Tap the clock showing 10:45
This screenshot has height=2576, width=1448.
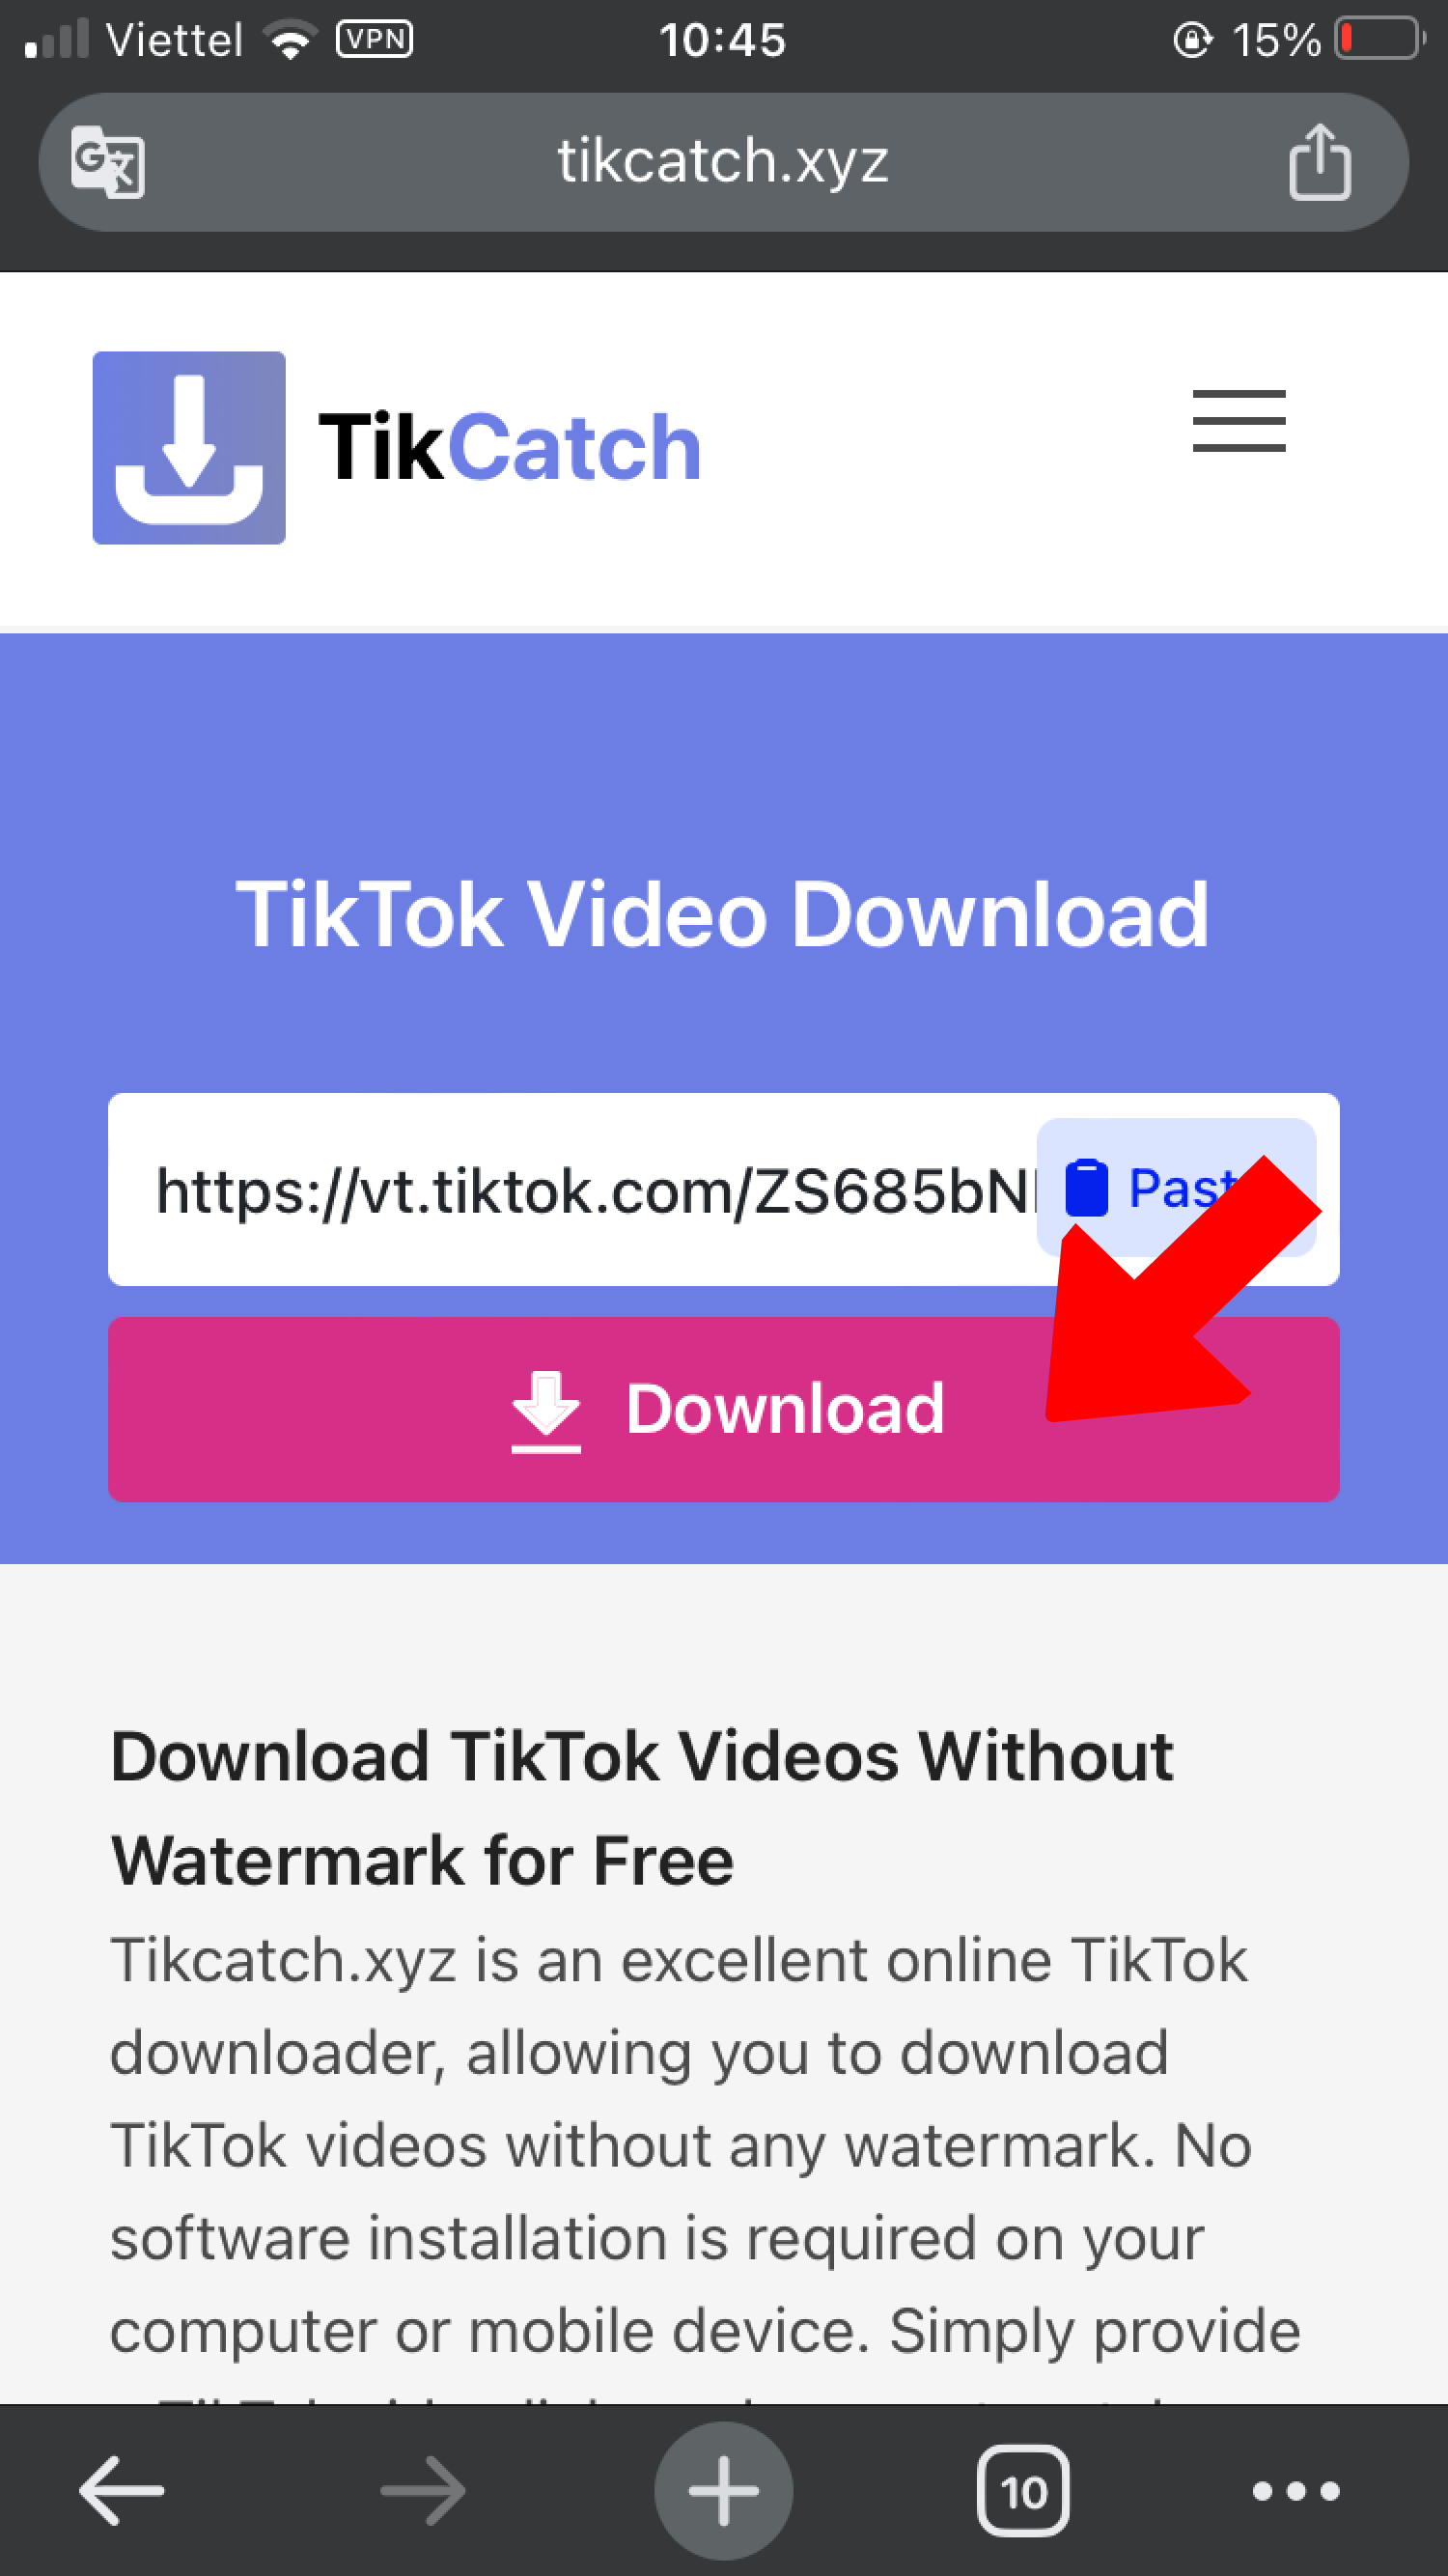coord(722,40)
